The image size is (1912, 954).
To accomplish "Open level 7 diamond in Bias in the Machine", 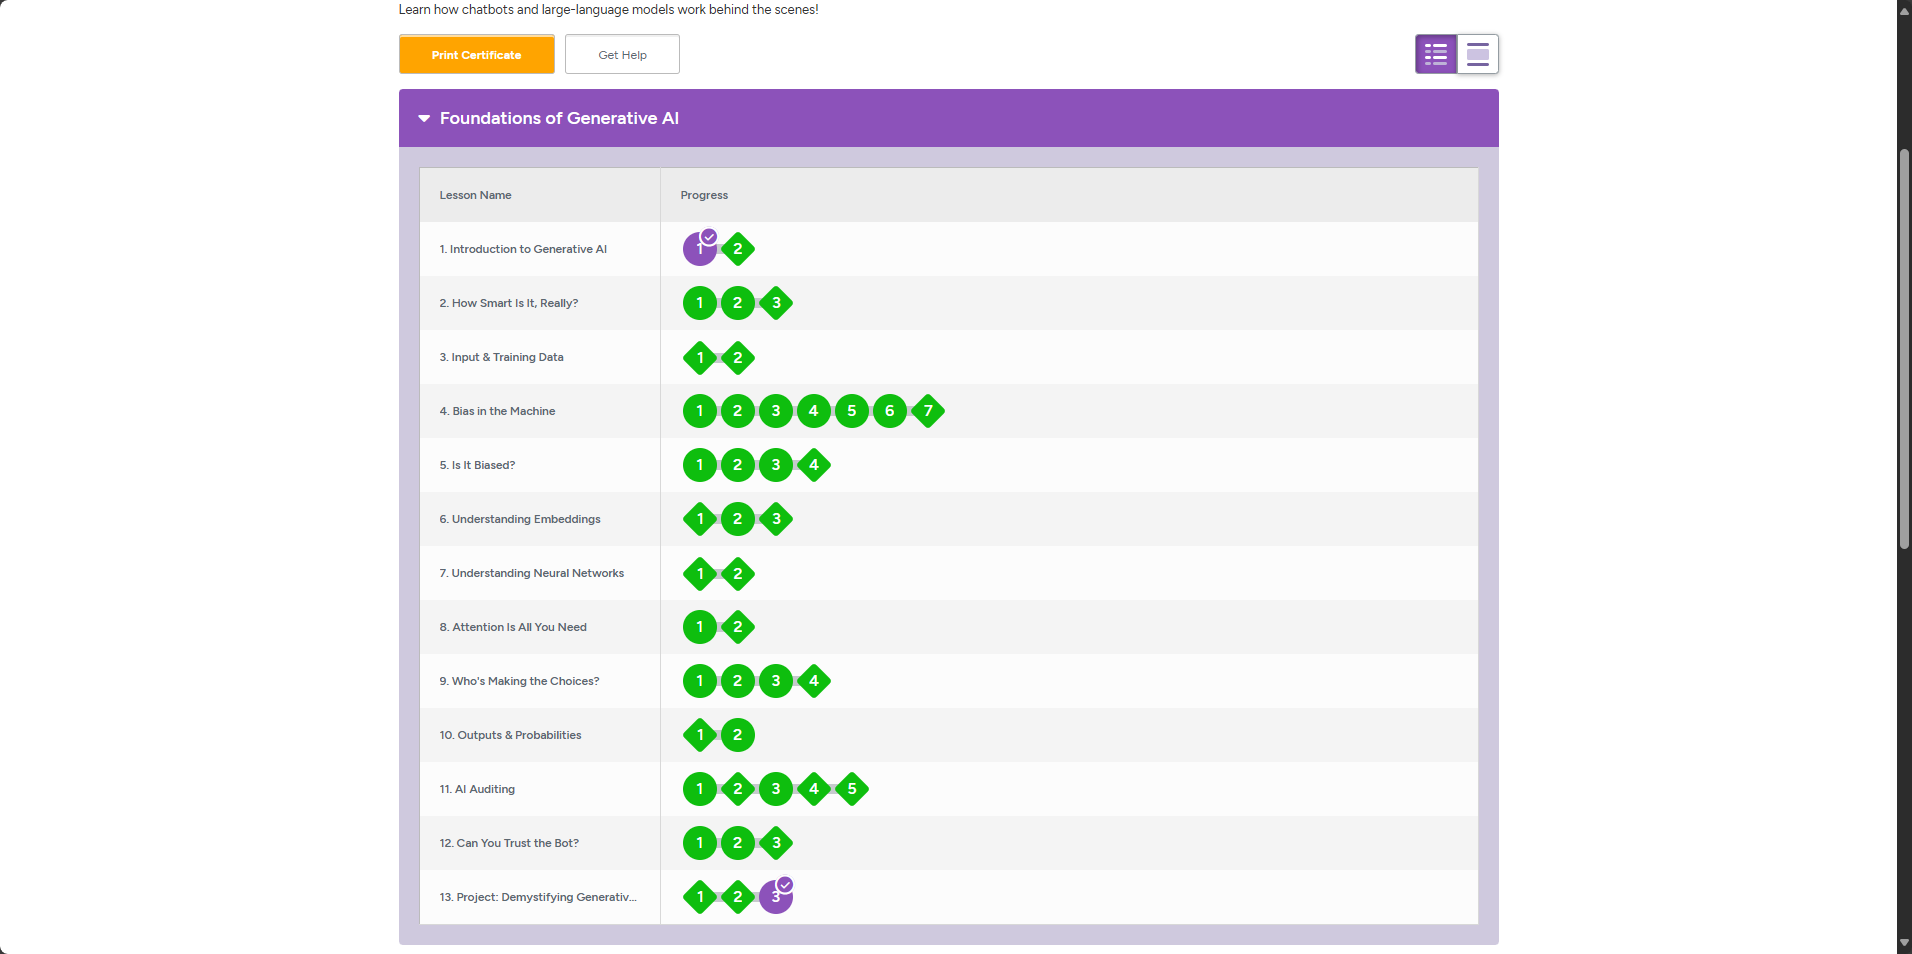I will pyautogui.click(x=928, y=411).
